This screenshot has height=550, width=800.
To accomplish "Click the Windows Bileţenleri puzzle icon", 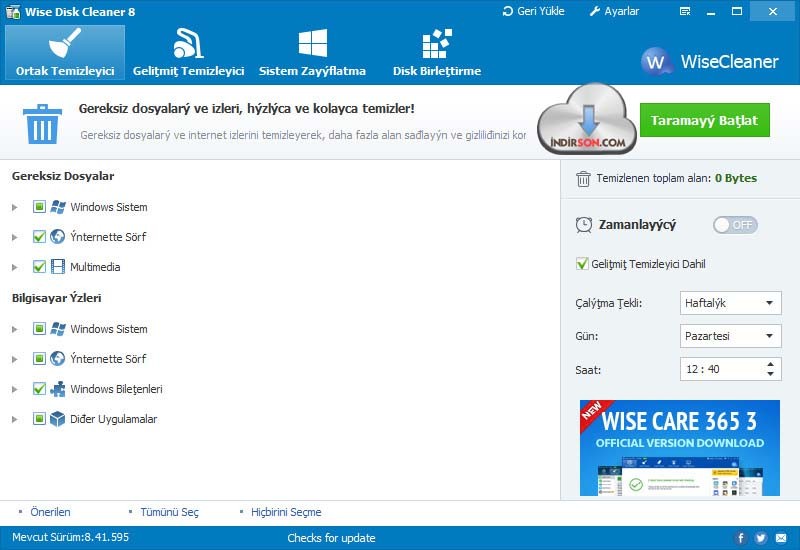I will point(58,389).
